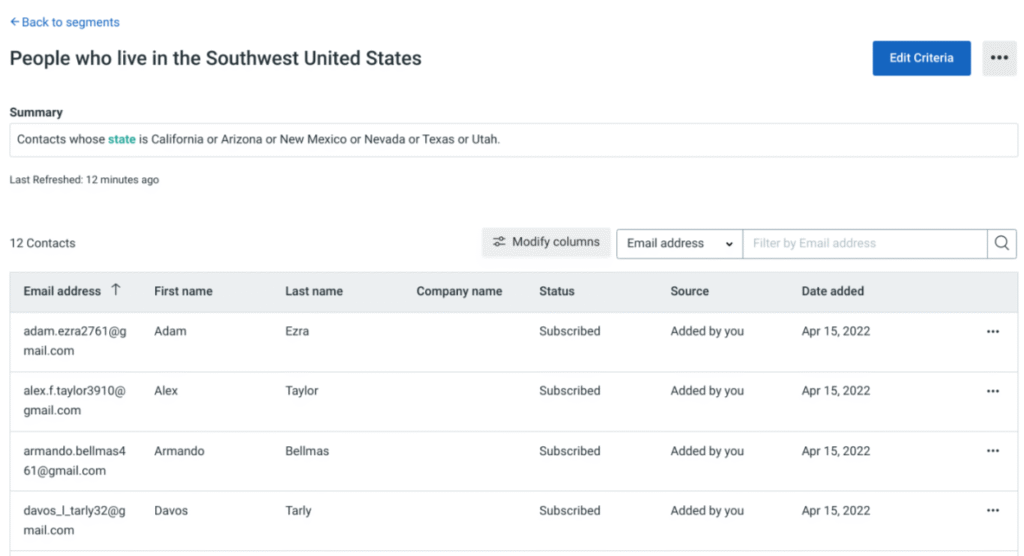Click the Edit Criteria button
Viewport: 1024px width, 556px height.
(921, 58)
